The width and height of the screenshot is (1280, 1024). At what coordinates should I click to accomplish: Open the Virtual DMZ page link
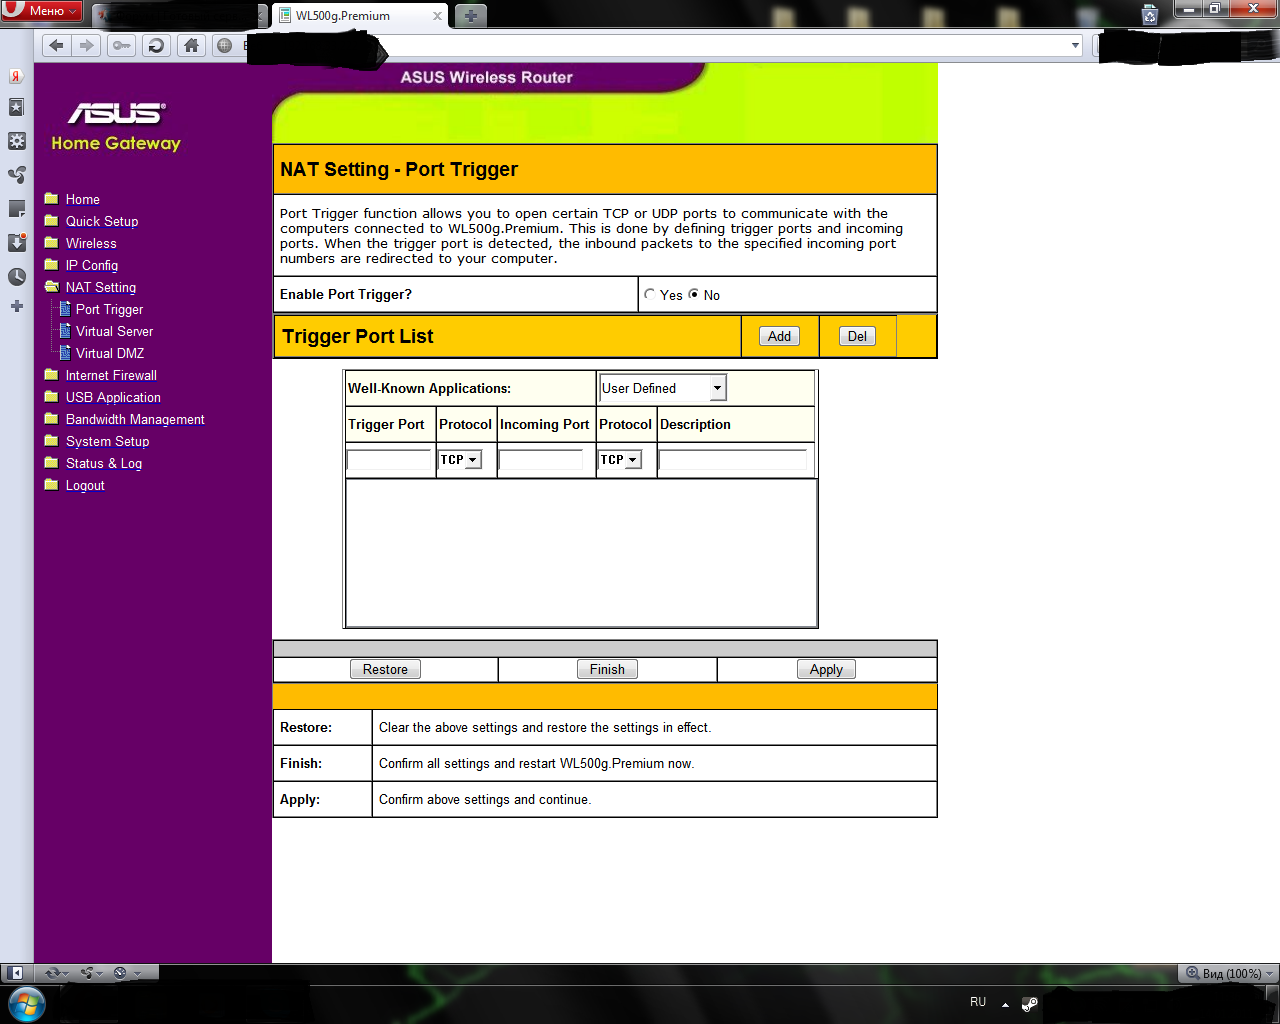coord(110,353)
